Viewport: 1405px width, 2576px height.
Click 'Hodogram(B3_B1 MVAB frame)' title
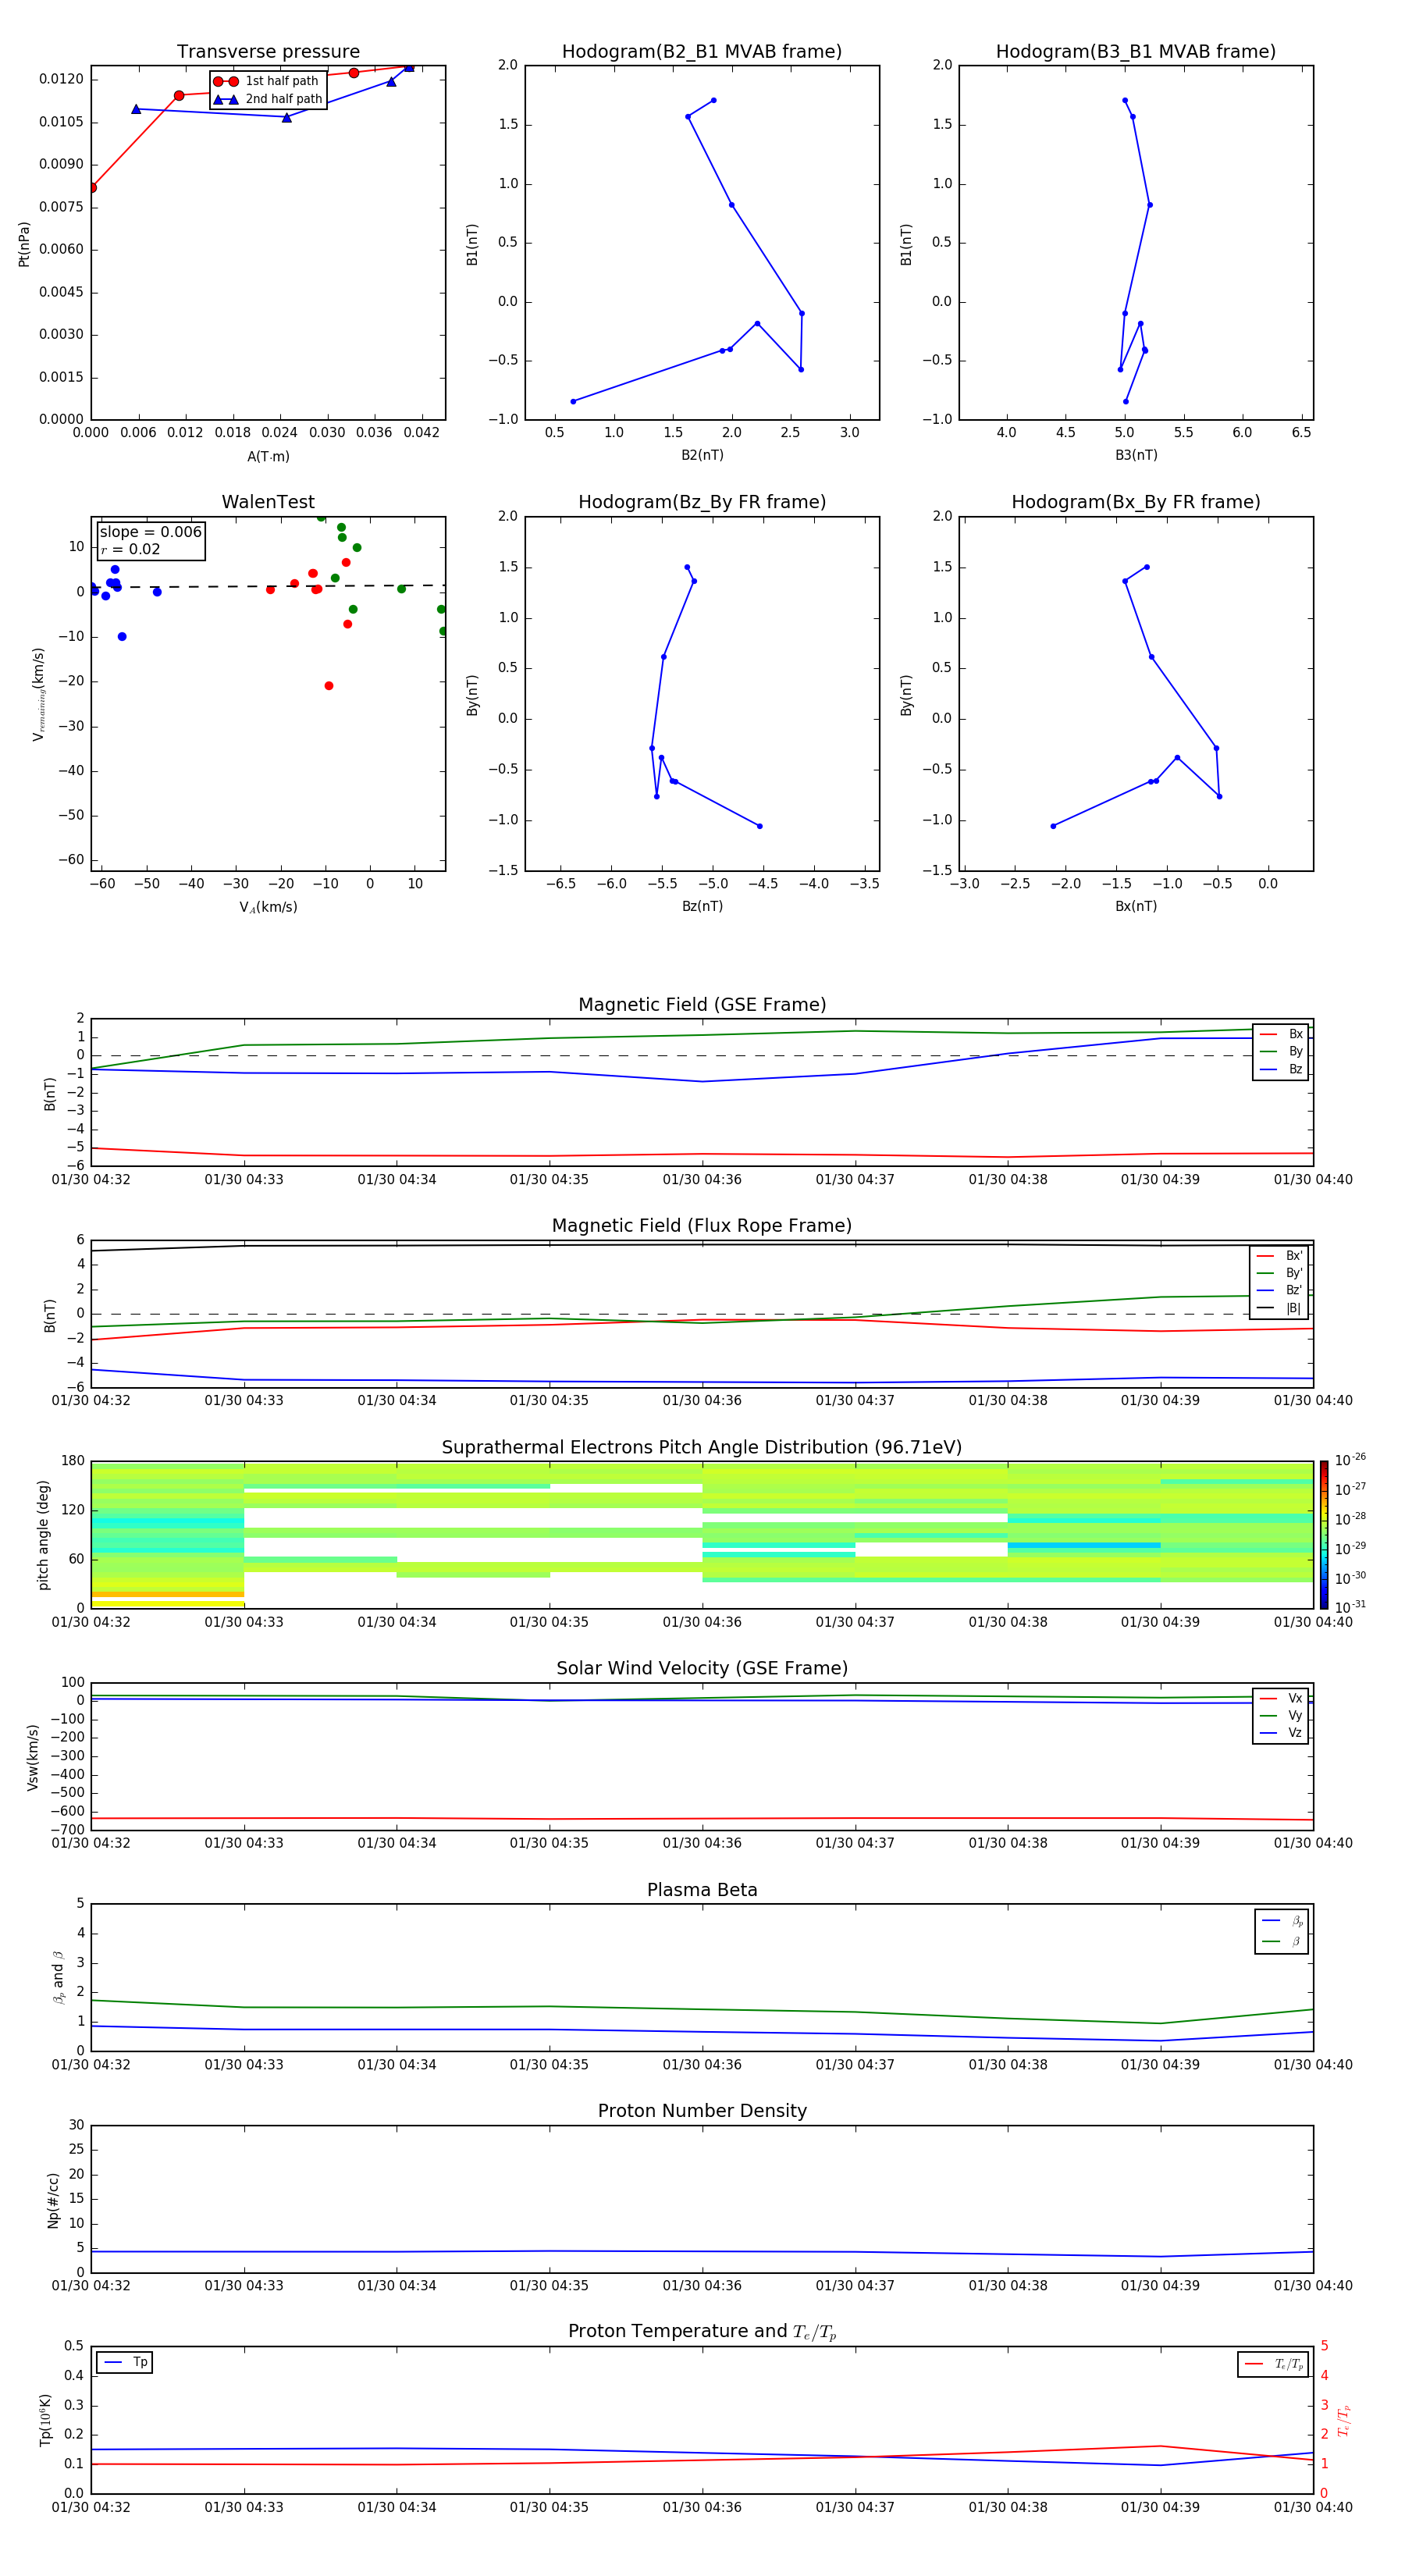point(1136,52)
